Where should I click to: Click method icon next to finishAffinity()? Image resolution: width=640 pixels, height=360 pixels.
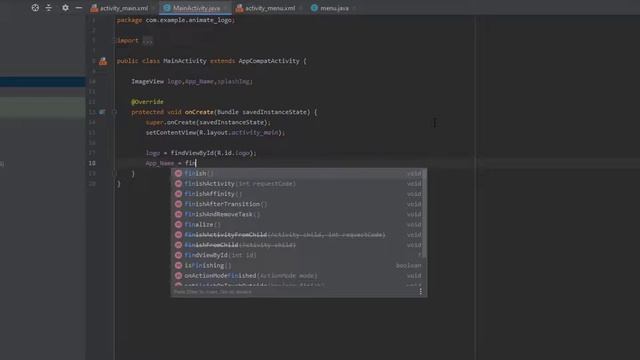point(178,194)
